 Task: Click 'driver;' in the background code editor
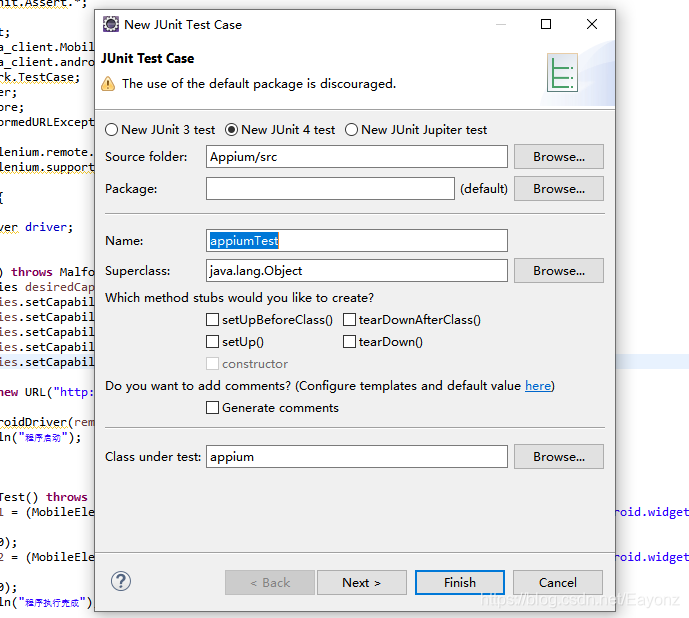click(49, 227)
